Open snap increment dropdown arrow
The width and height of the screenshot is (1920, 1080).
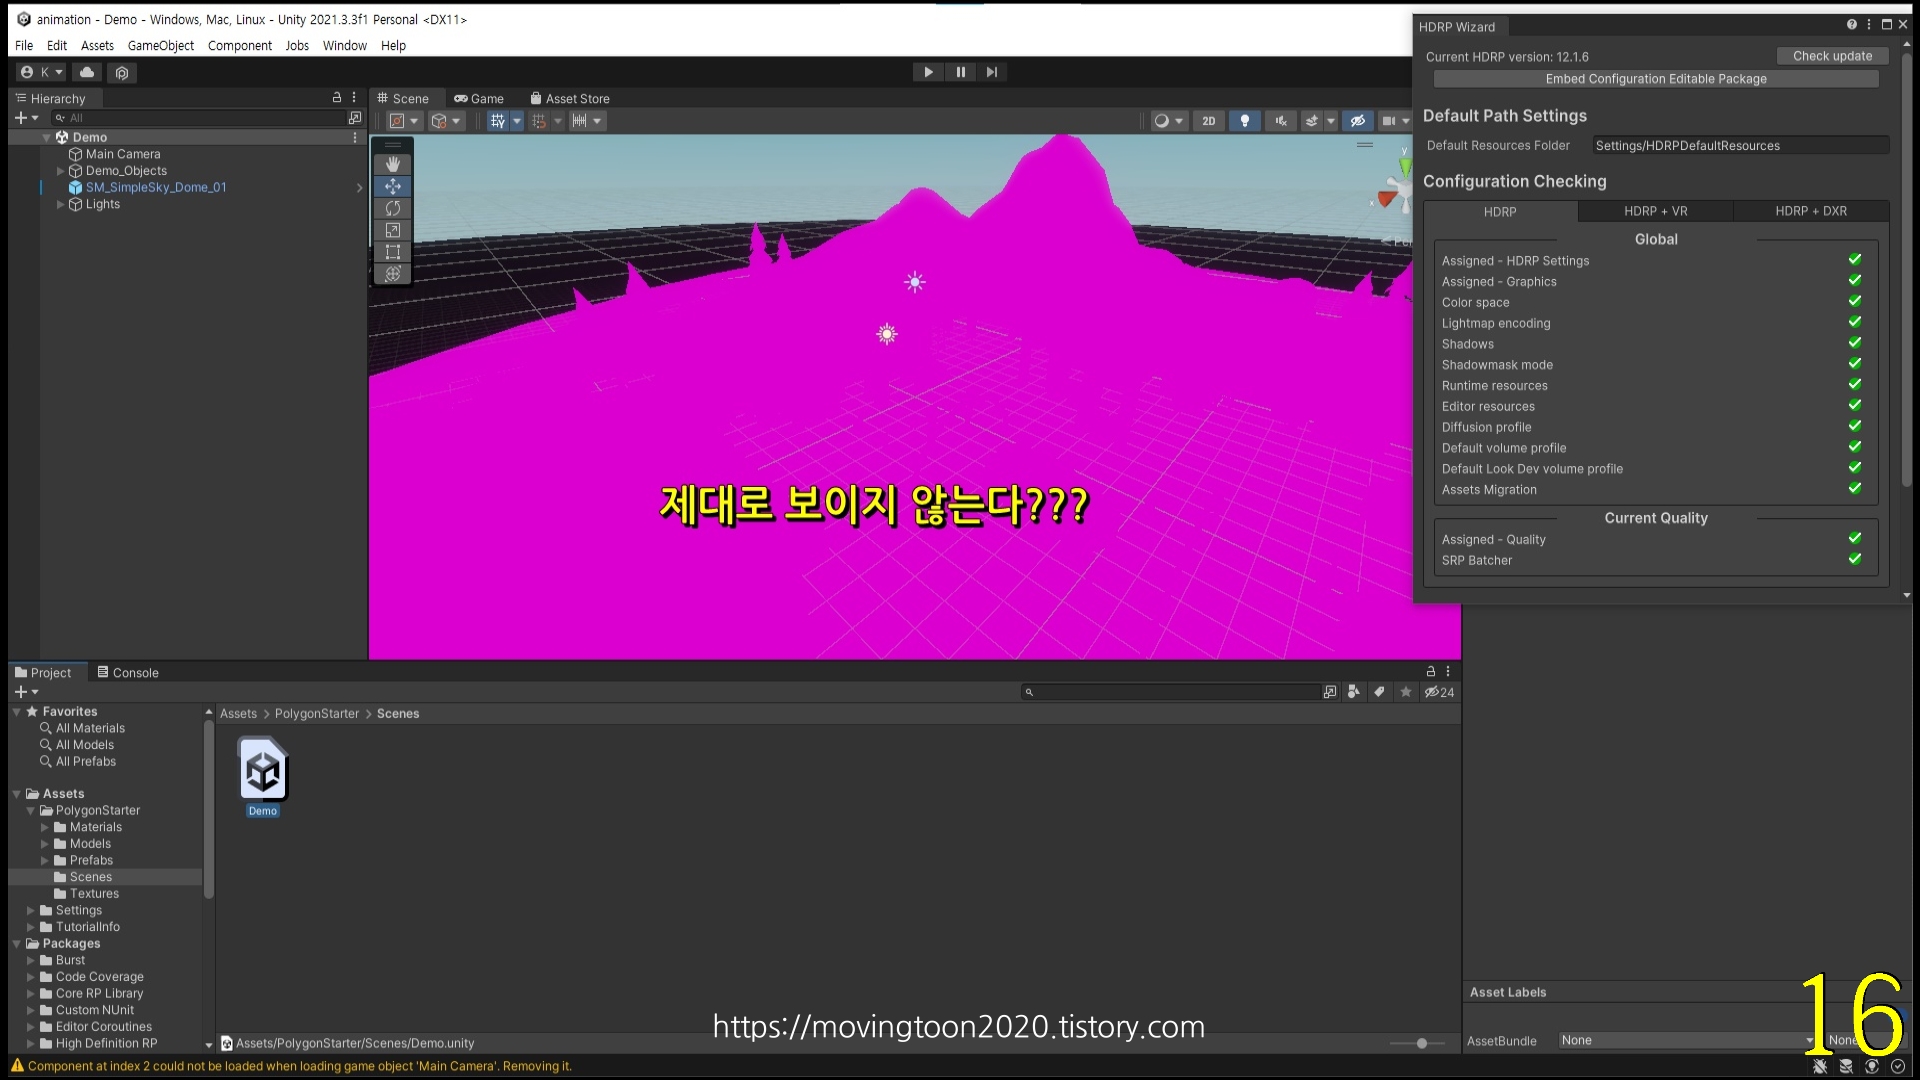click(597, 121)
